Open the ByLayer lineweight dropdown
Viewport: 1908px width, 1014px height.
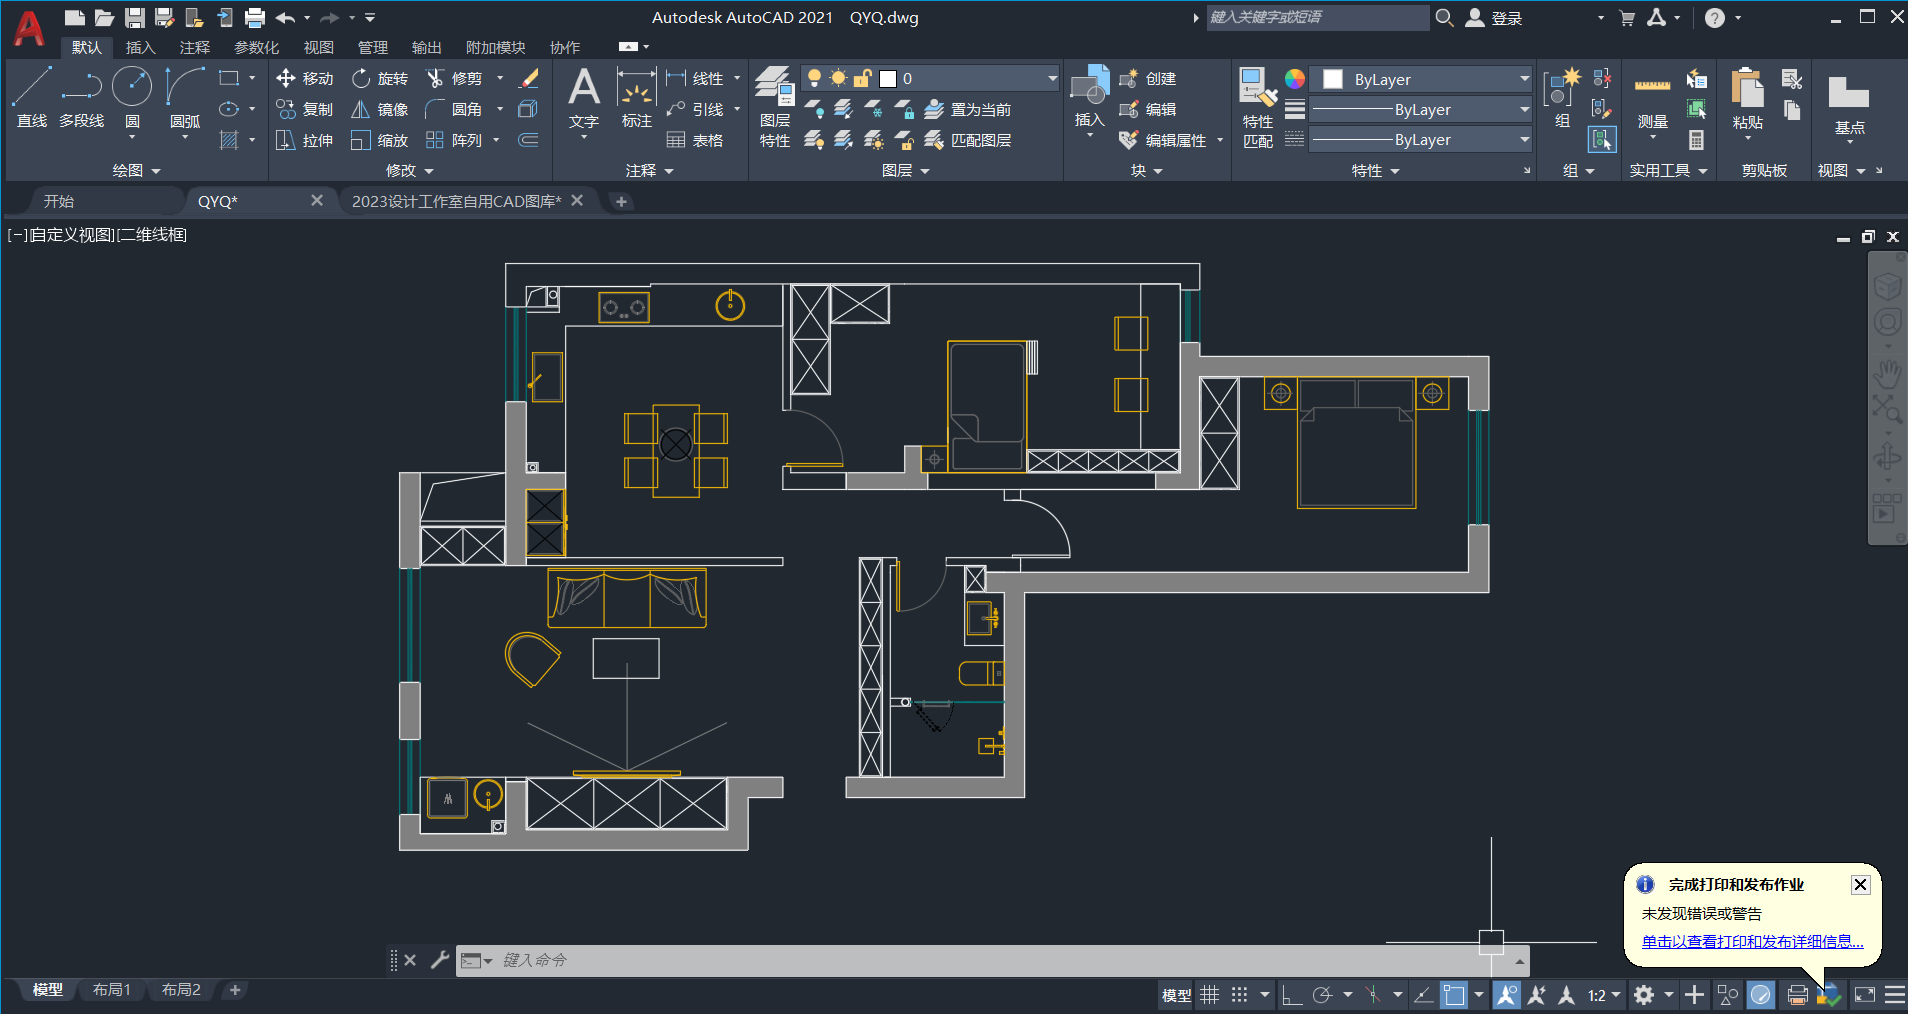(x=1525, y=109)
